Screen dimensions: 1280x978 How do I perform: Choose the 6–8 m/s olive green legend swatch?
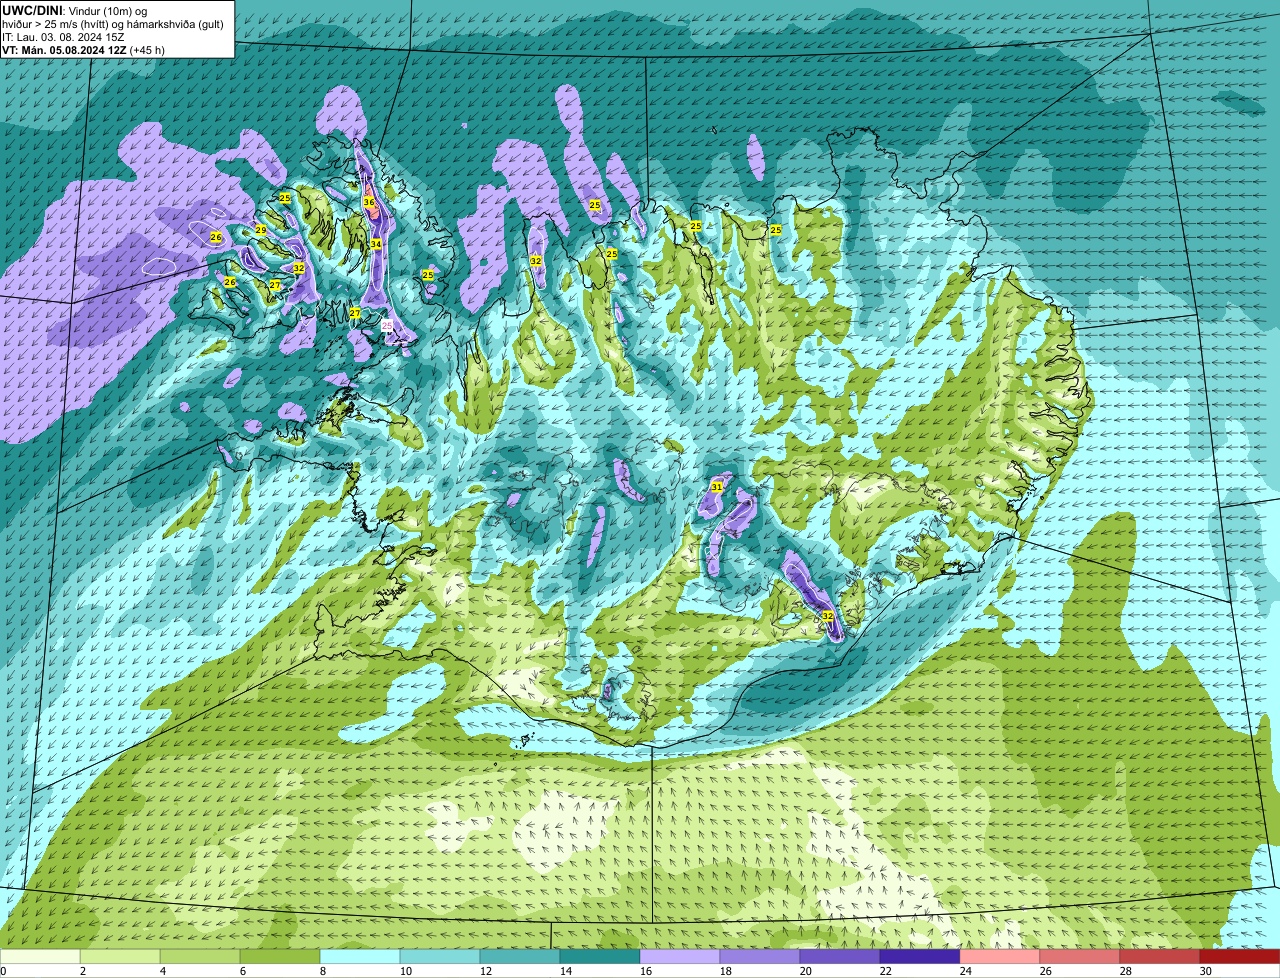click(280, 956)
